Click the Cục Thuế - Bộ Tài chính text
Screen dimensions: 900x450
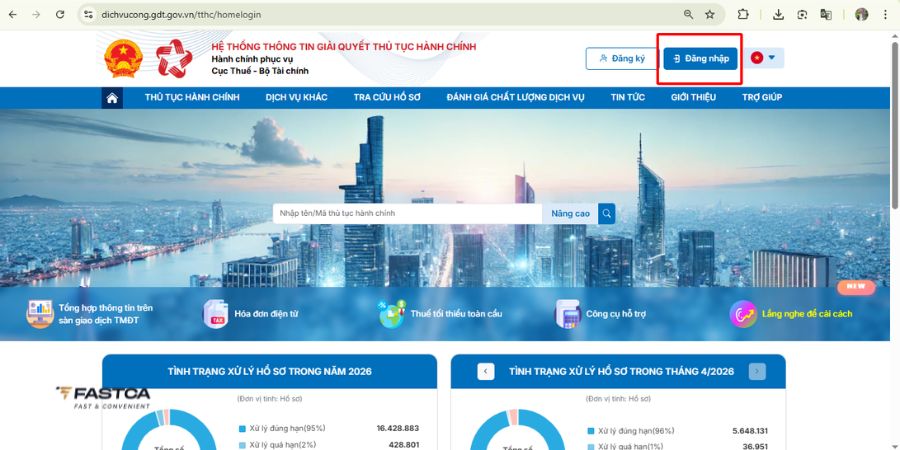pyautogui.click(x=260, y=71)
